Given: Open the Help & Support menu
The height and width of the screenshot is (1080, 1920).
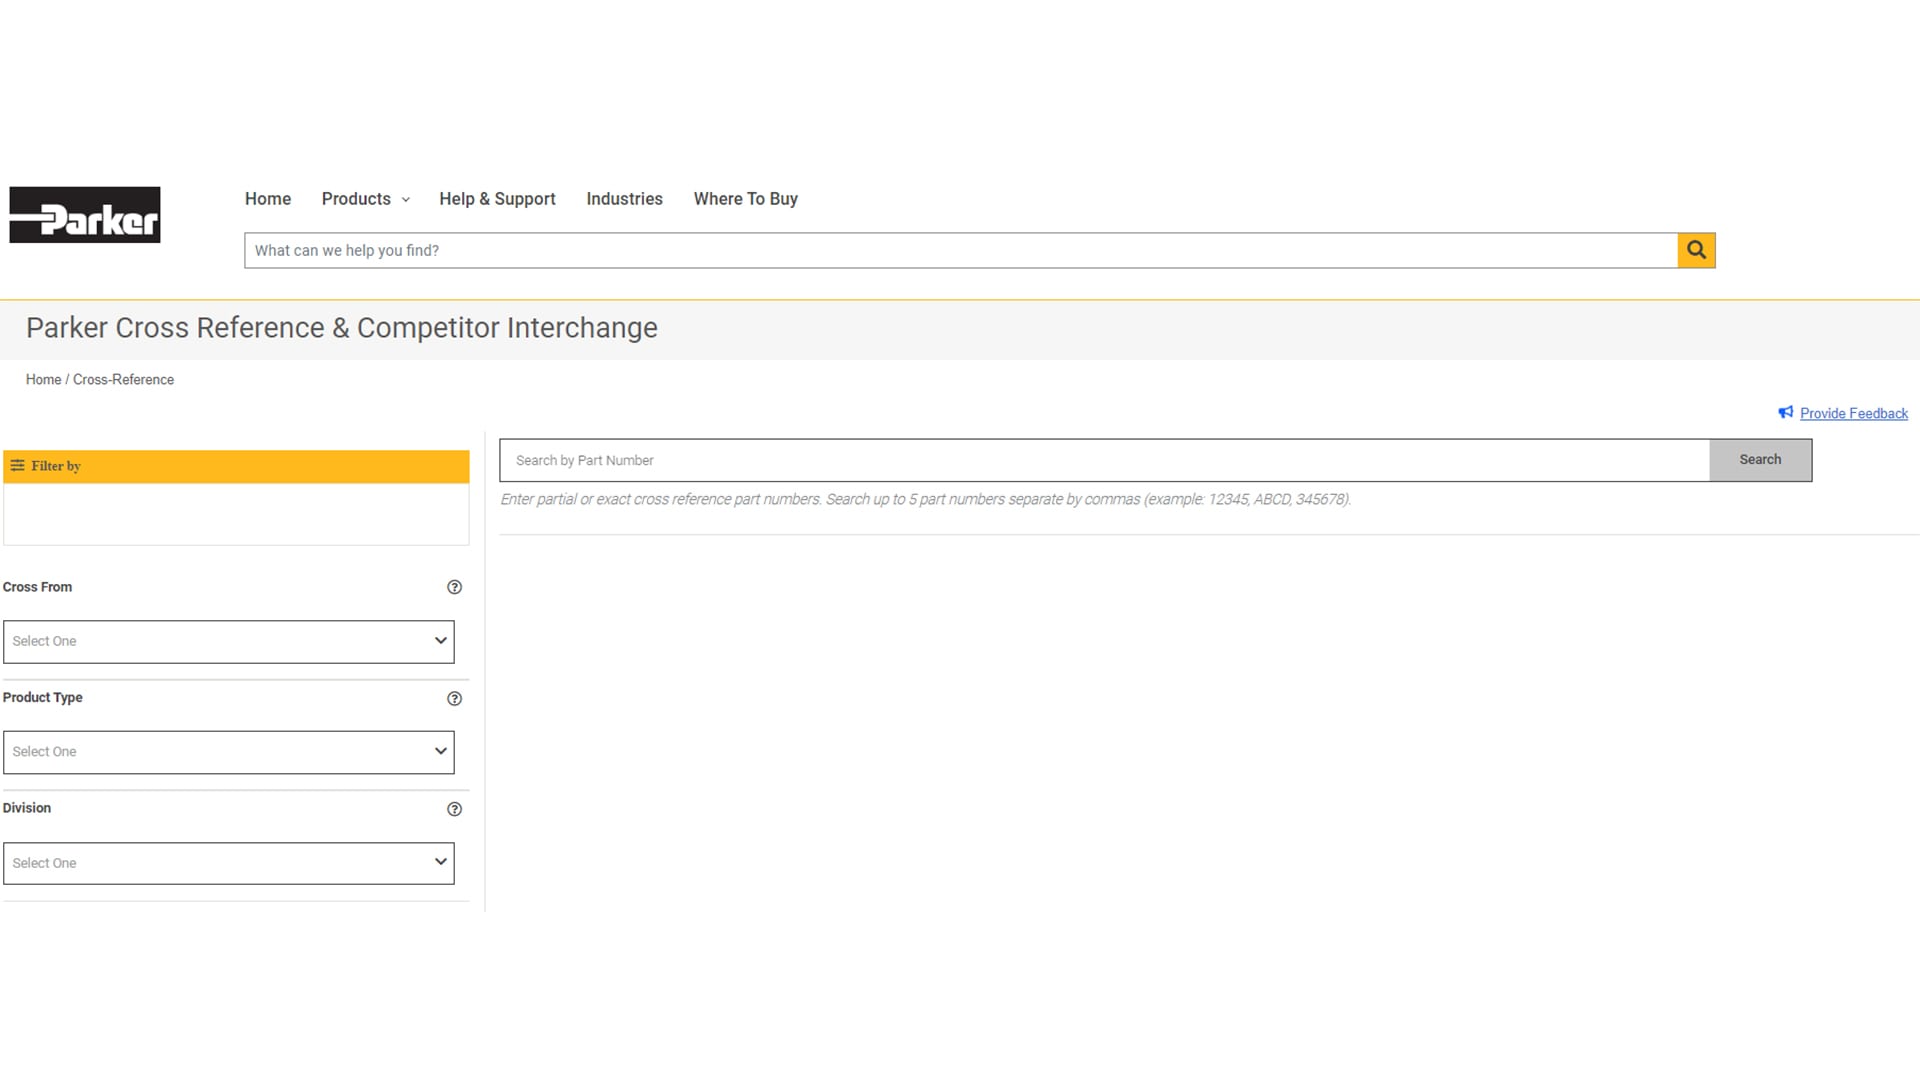Looking at the screenshot, I should [x=497, y=199].
